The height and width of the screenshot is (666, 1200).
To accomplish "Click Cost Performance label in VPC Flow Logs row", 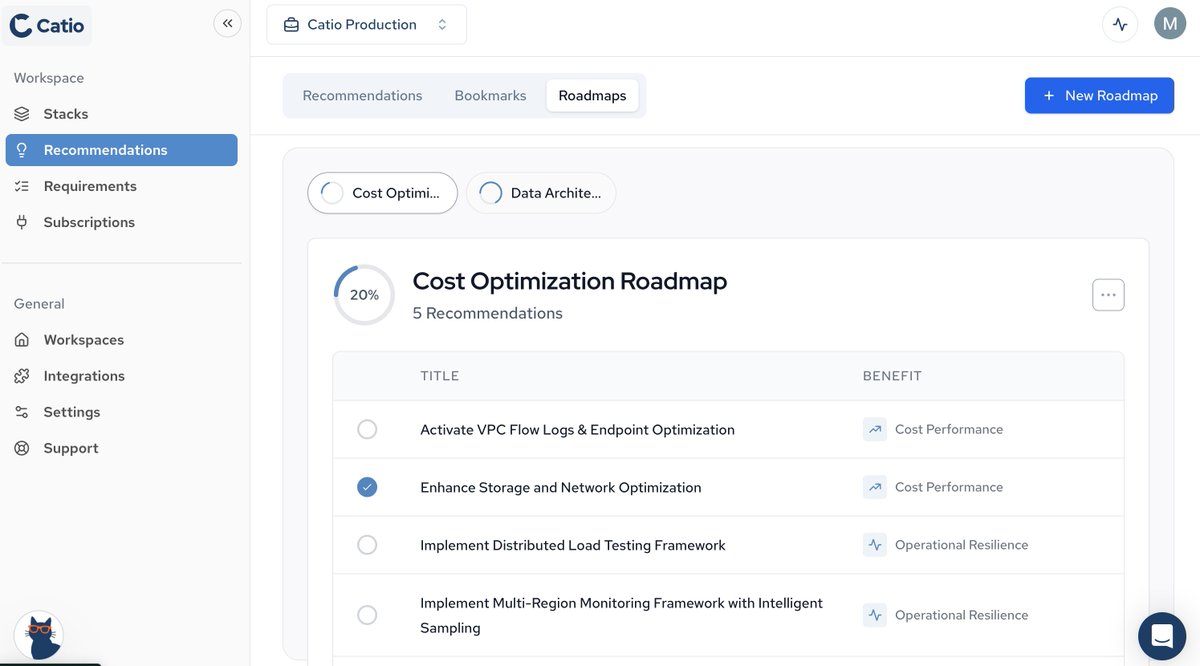I will click(x=949, y=430).
